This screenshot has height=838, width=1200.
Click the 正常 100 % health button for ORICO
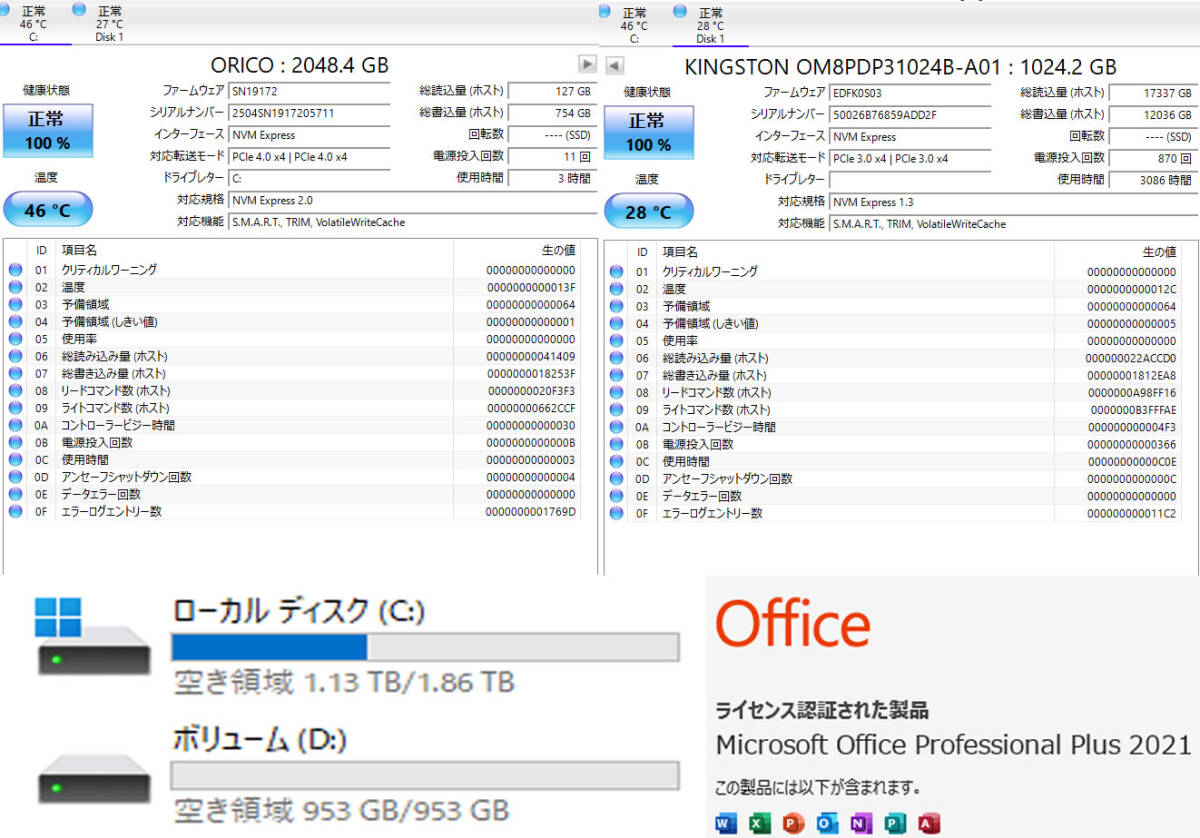pyautogui.click(x=47, y=130)
